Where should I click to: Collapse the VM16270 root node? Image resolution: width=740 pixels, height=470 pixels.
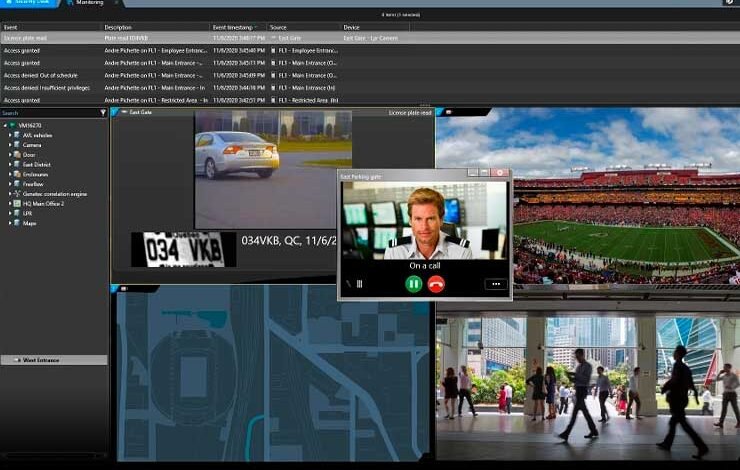click(4, 125)
